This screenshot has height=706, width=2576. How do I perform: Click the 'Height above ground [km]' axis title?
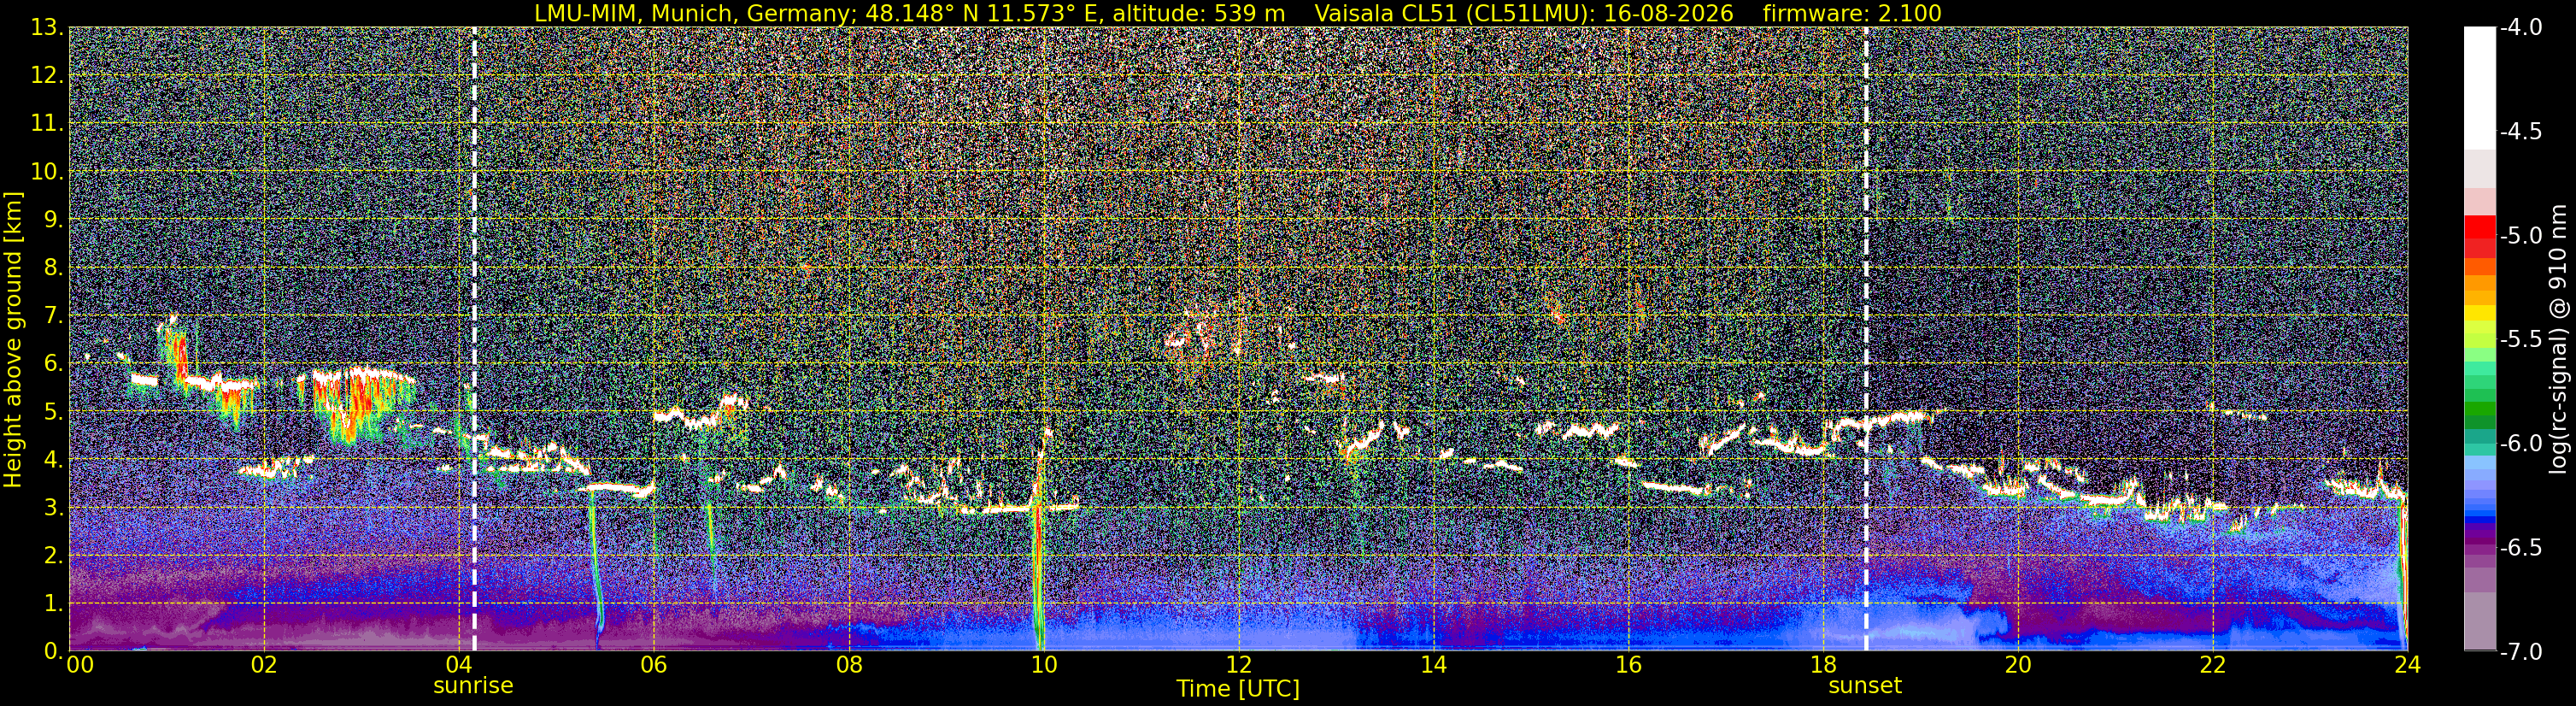tap(13, 340)
